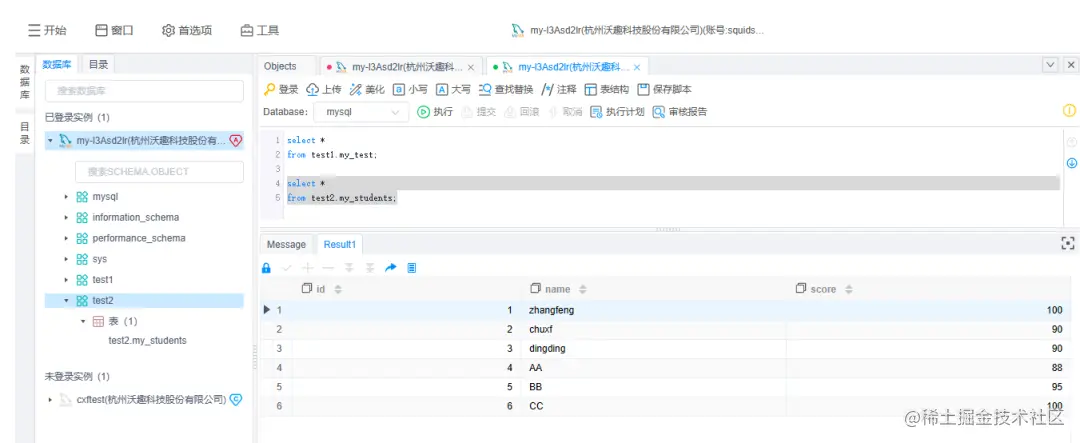Screen dimensions: 1080x443
Task: Open the 开始 menu
Action: pyautogui.click(x=48, y=30)
